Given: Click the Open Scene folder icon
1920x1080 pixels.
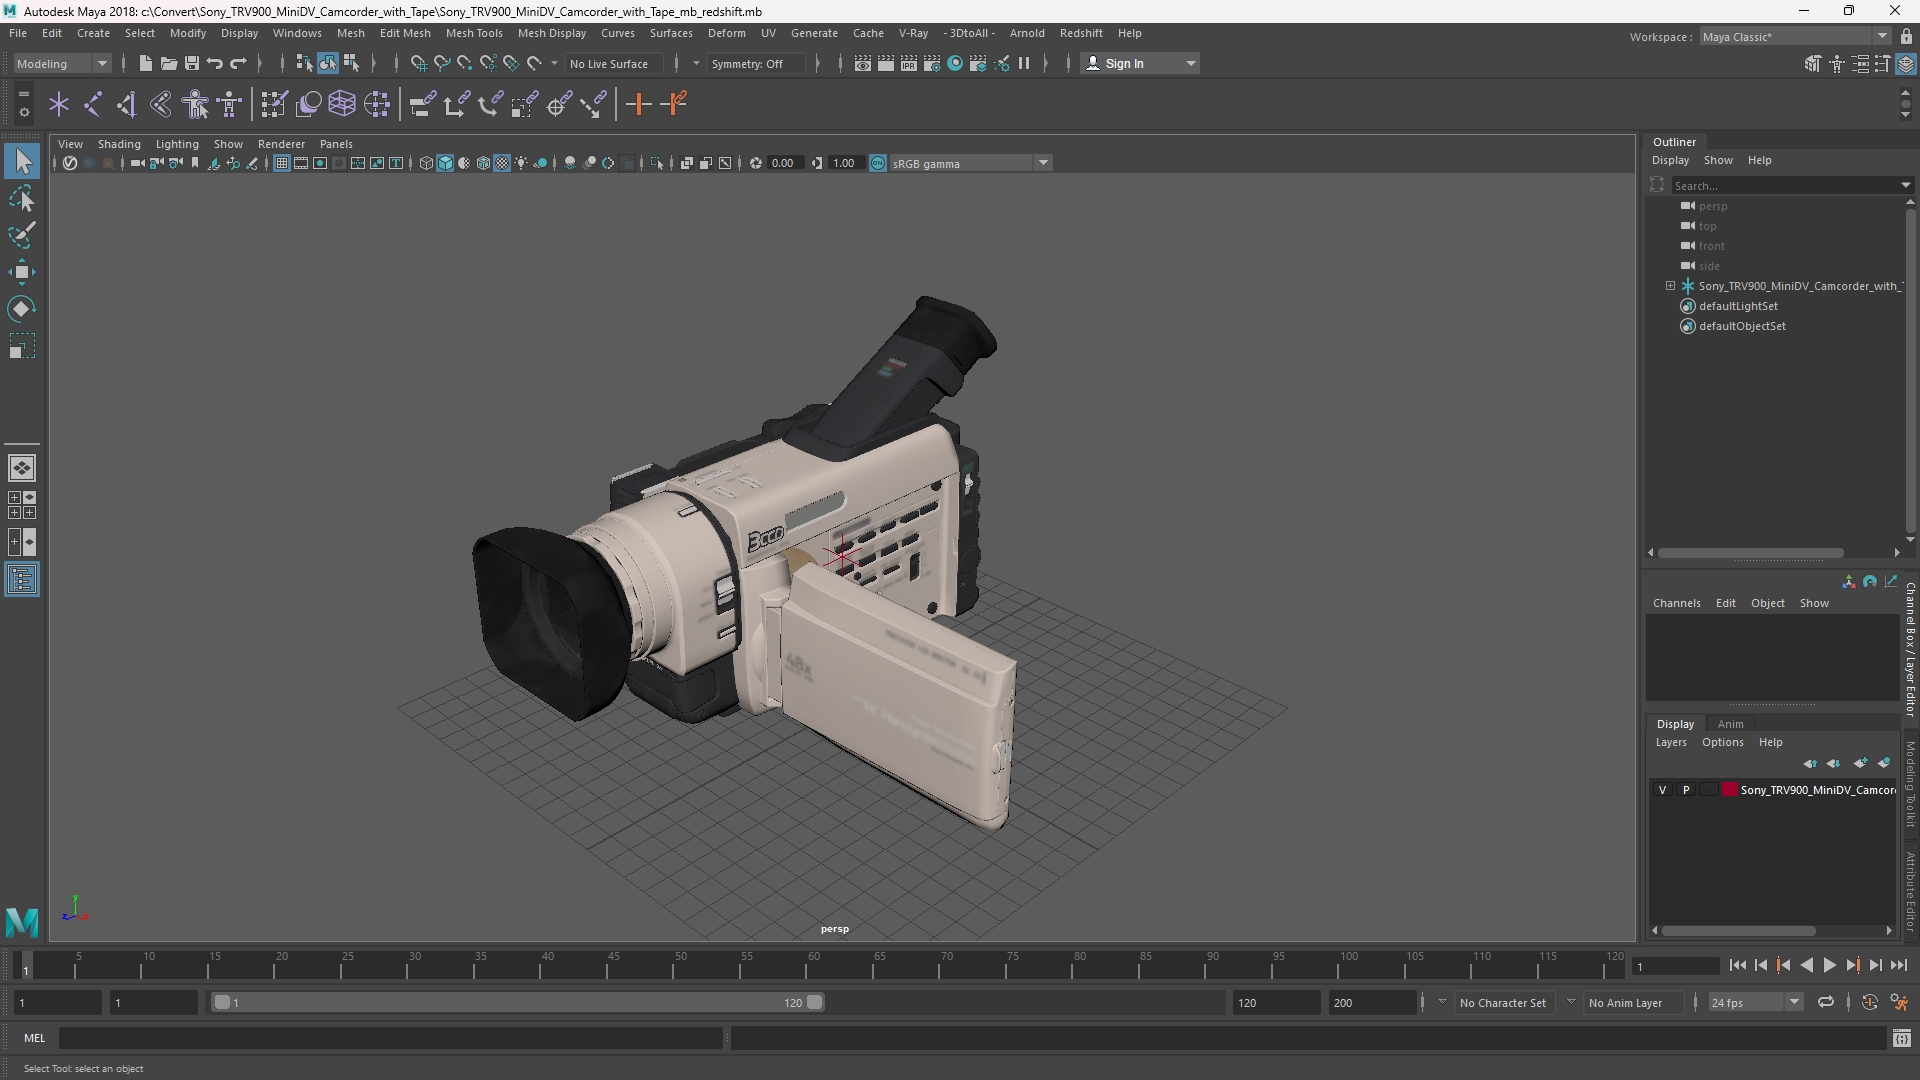Looking at the screenshot, I should click(168, 63).
